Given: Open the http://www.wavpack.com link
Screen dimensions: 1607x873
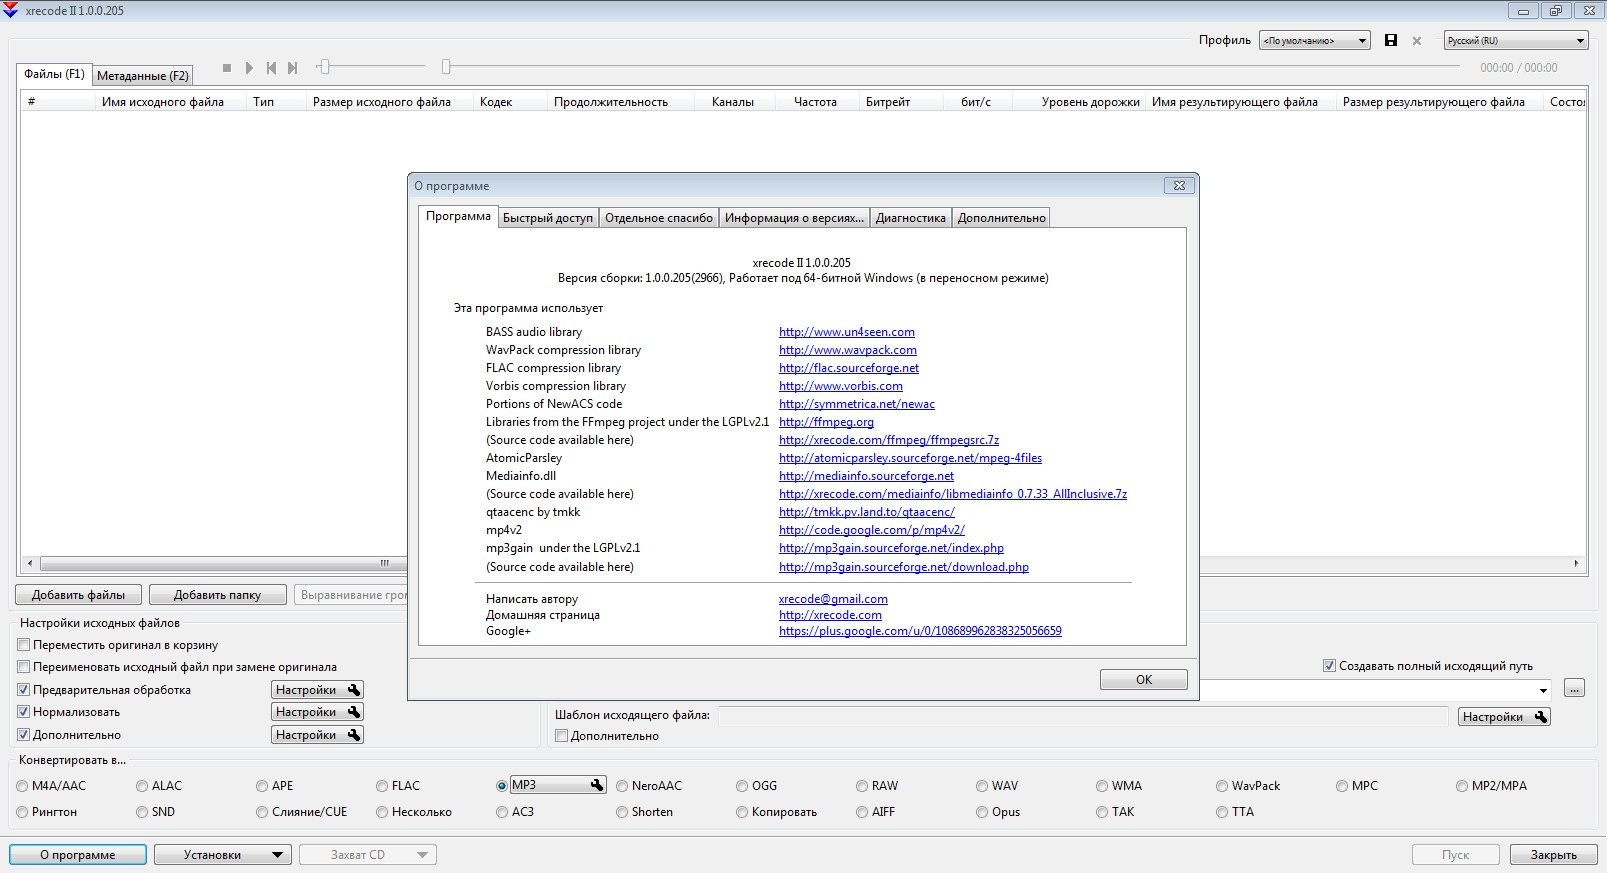Looking at the screenshot, I should (x=848, y=350).
